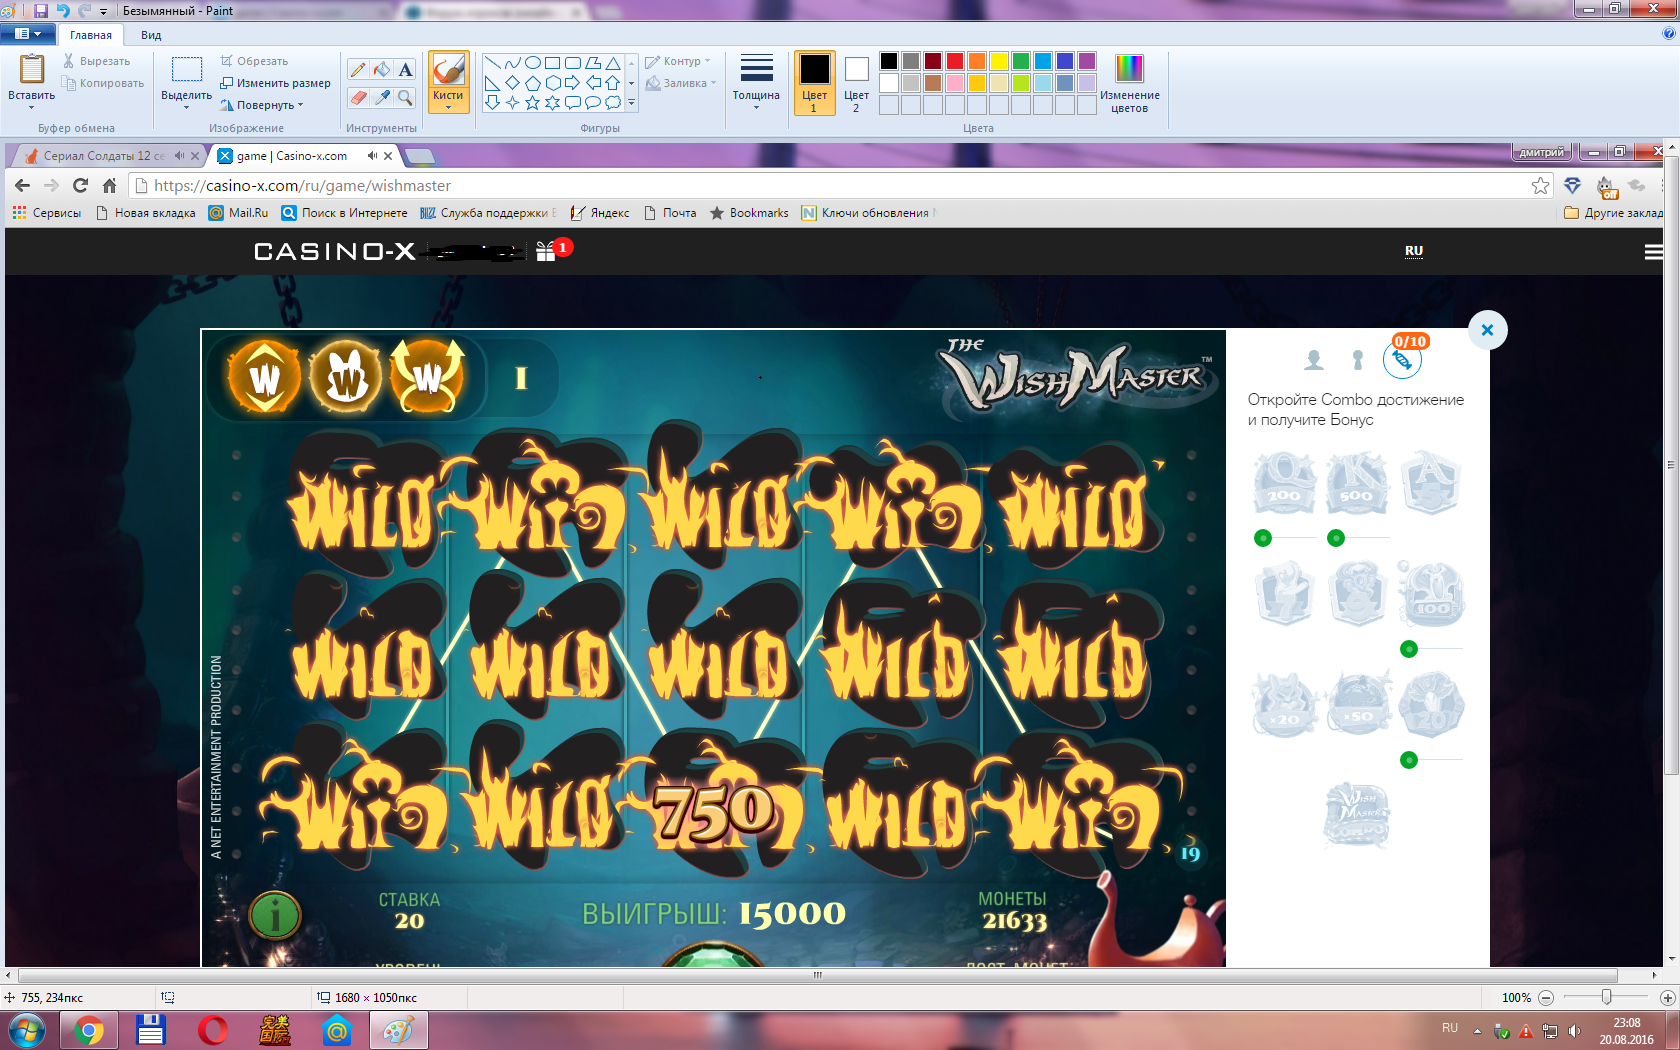Open Paint Help via the question mark icon

(1668, 34)
